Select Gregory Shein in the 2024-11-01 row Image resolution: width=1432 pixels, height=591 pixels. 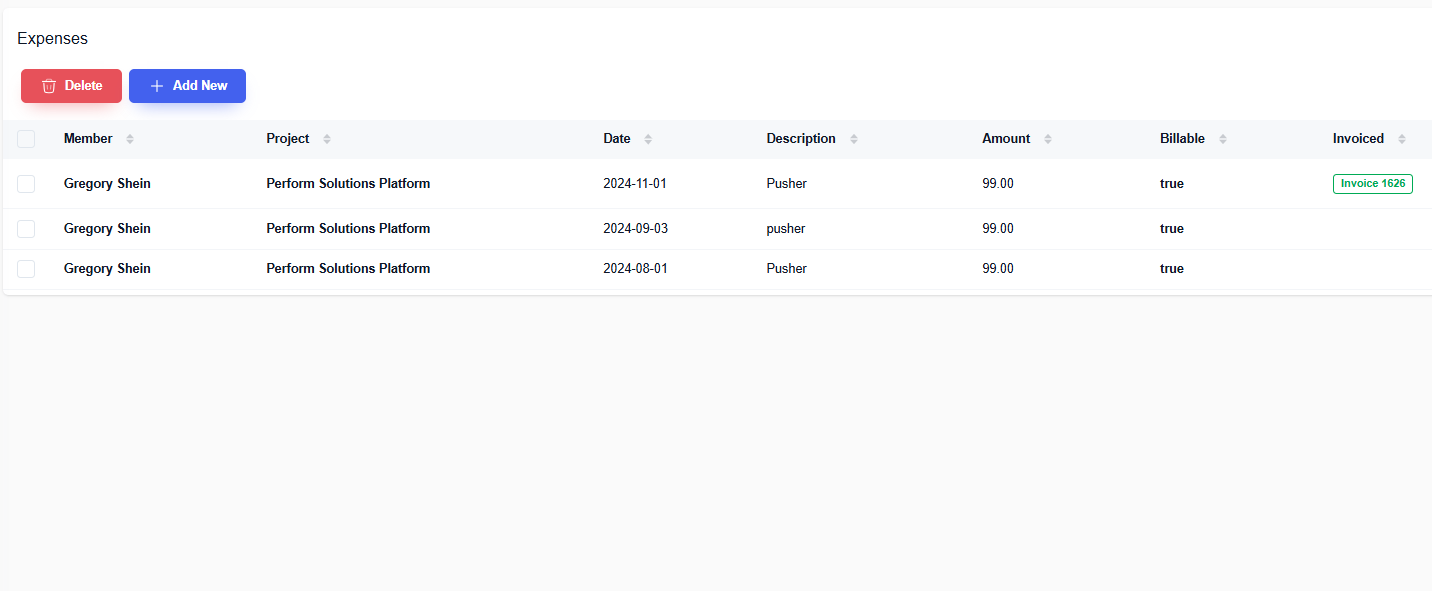[107, 184]
